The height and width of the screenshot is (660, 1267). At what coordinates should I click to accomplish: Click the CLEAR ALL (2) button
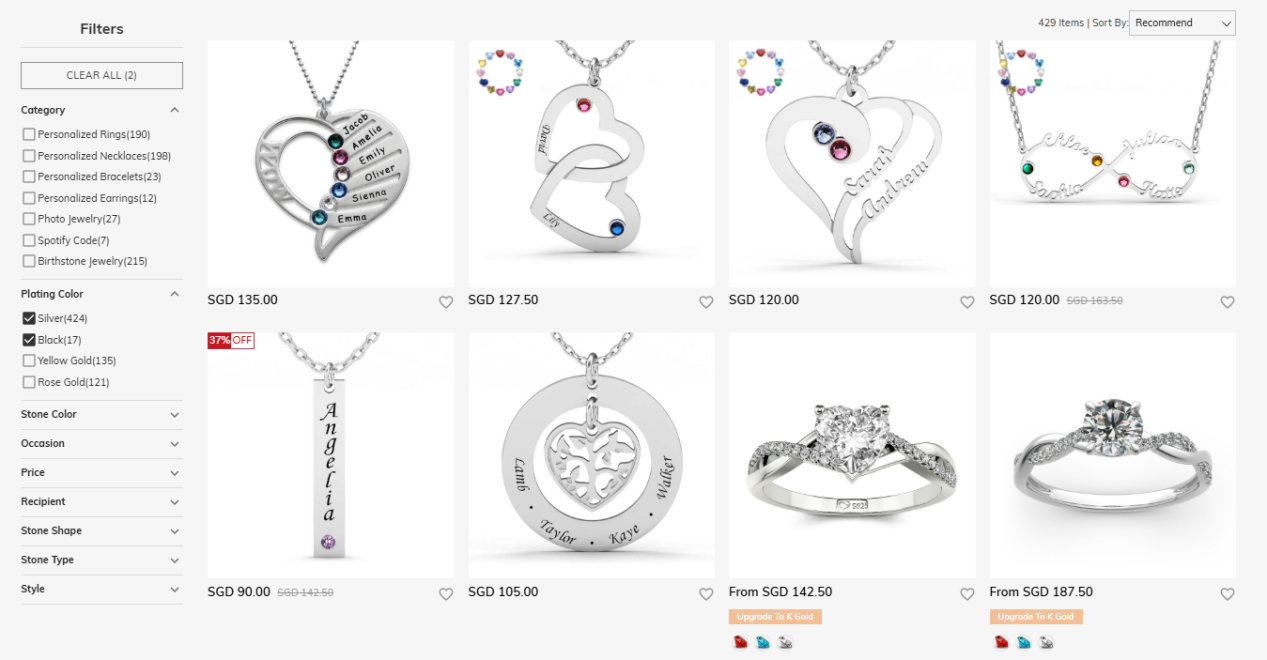(102, 75)
